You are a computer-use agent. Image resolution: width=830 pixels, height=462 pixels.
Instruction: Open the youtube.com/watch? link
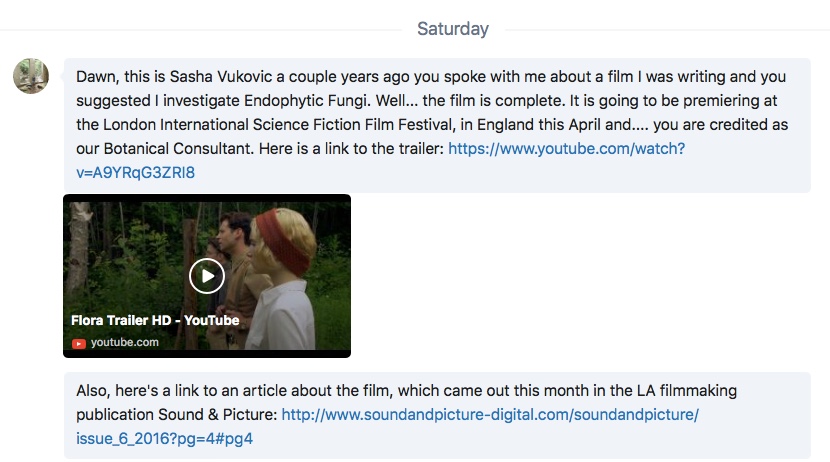[x=566, y=149]
